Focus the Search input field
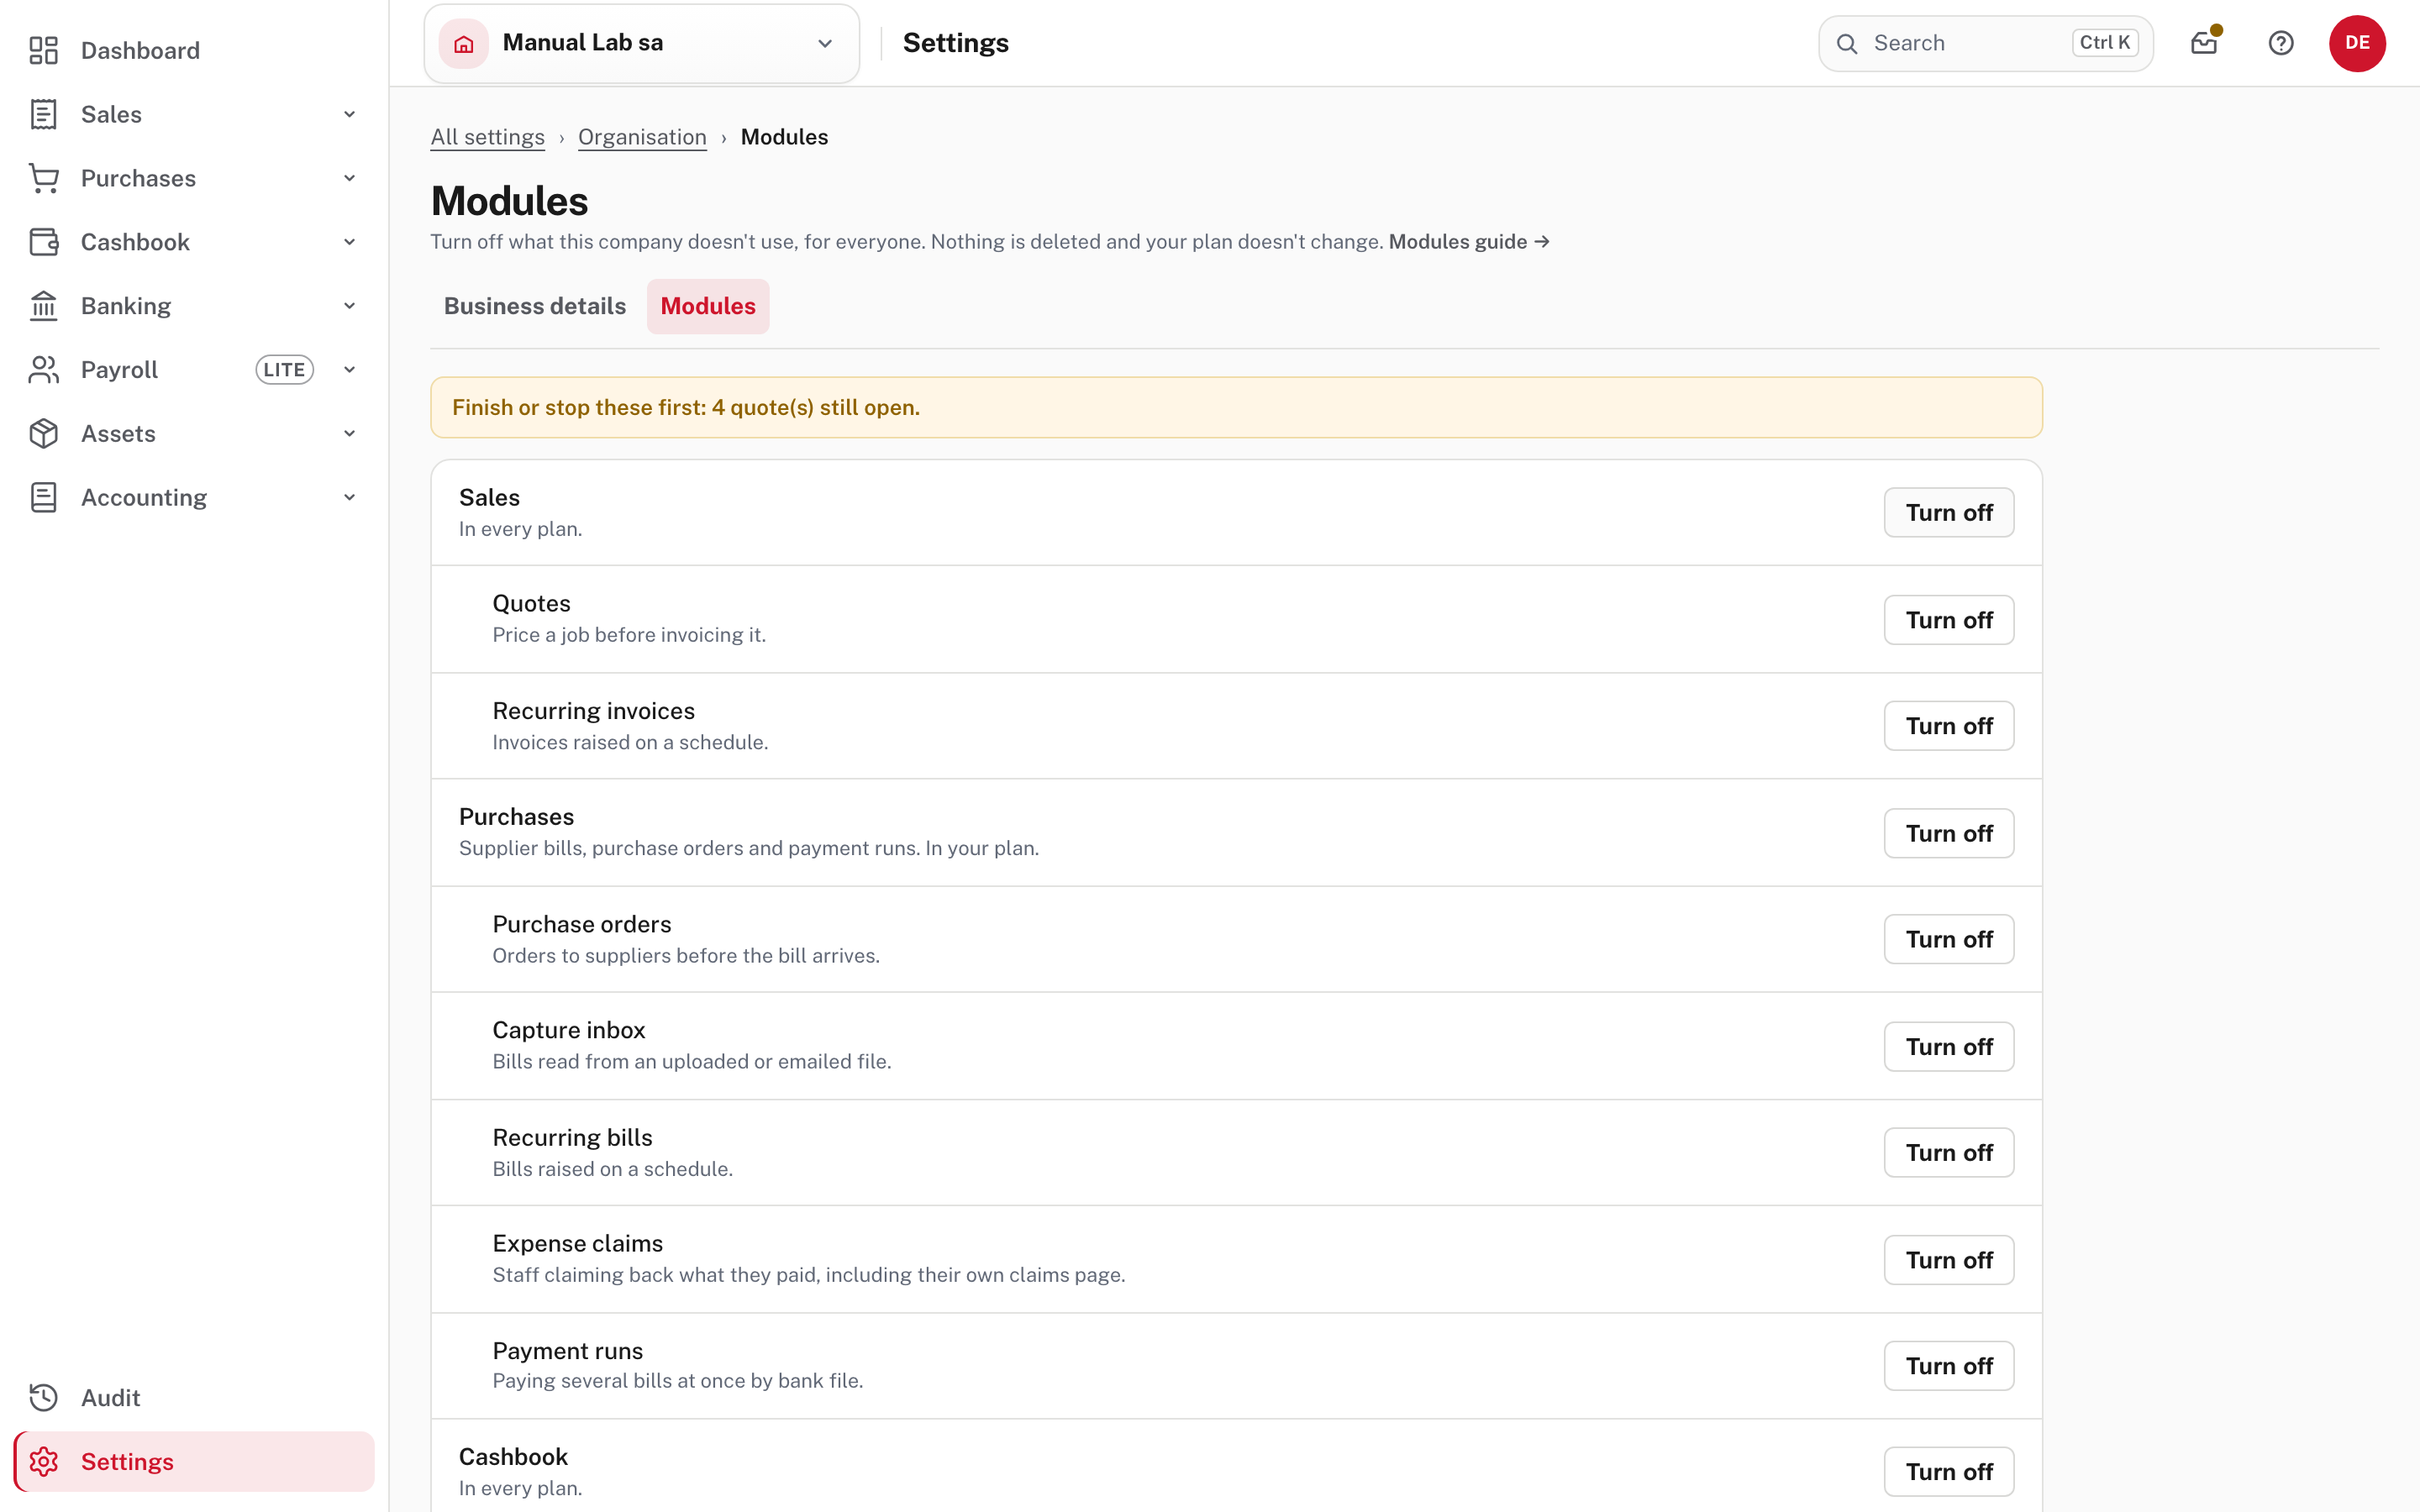The height and width of the screenshot is (1512, 2420). coord(1985,43)
